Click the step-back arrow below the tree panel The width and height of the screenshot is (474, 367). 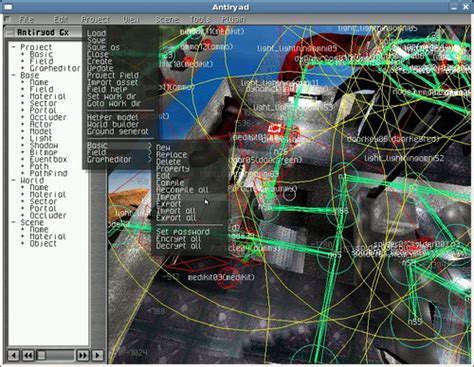coord(14,355)
